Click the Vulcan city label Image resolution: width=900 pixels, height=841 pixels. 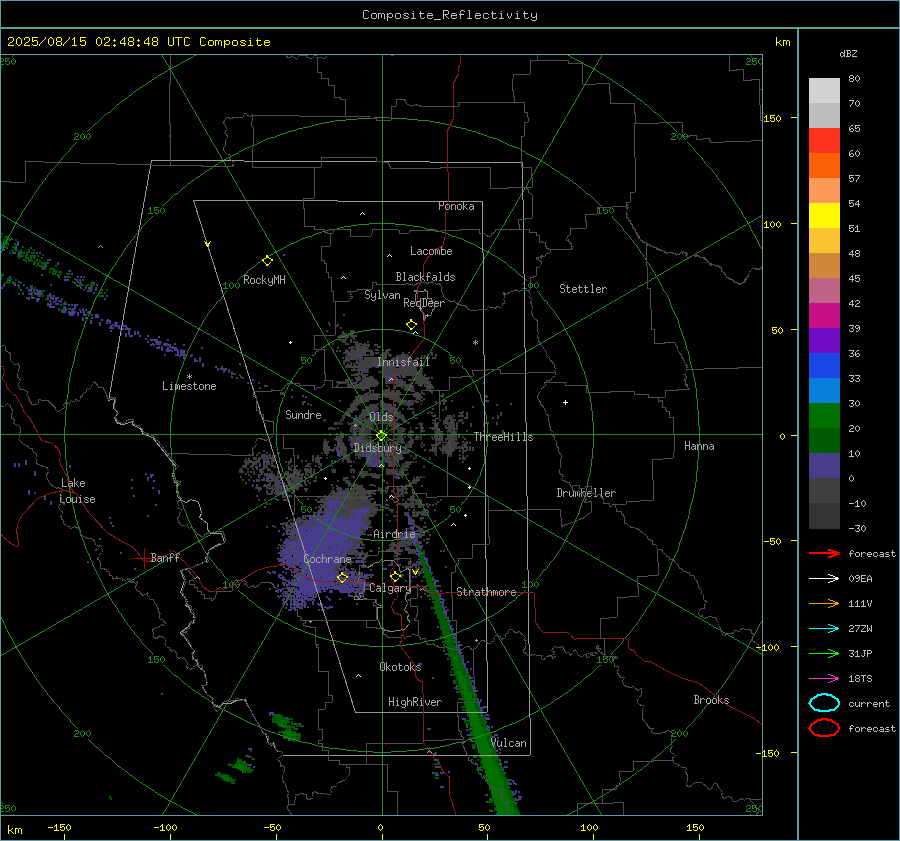coord(509,743)
